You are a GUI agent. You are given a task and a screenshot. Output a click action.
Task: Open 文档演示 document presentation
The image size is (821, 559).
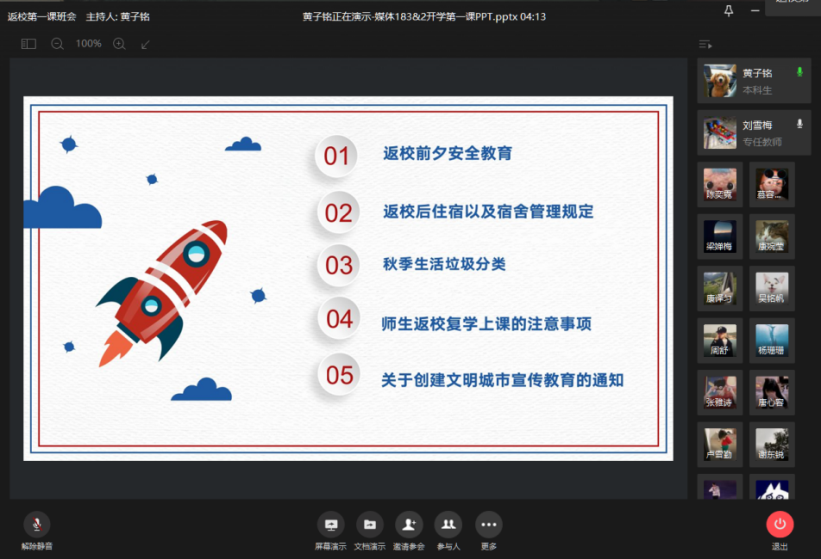tap(369, 525)
